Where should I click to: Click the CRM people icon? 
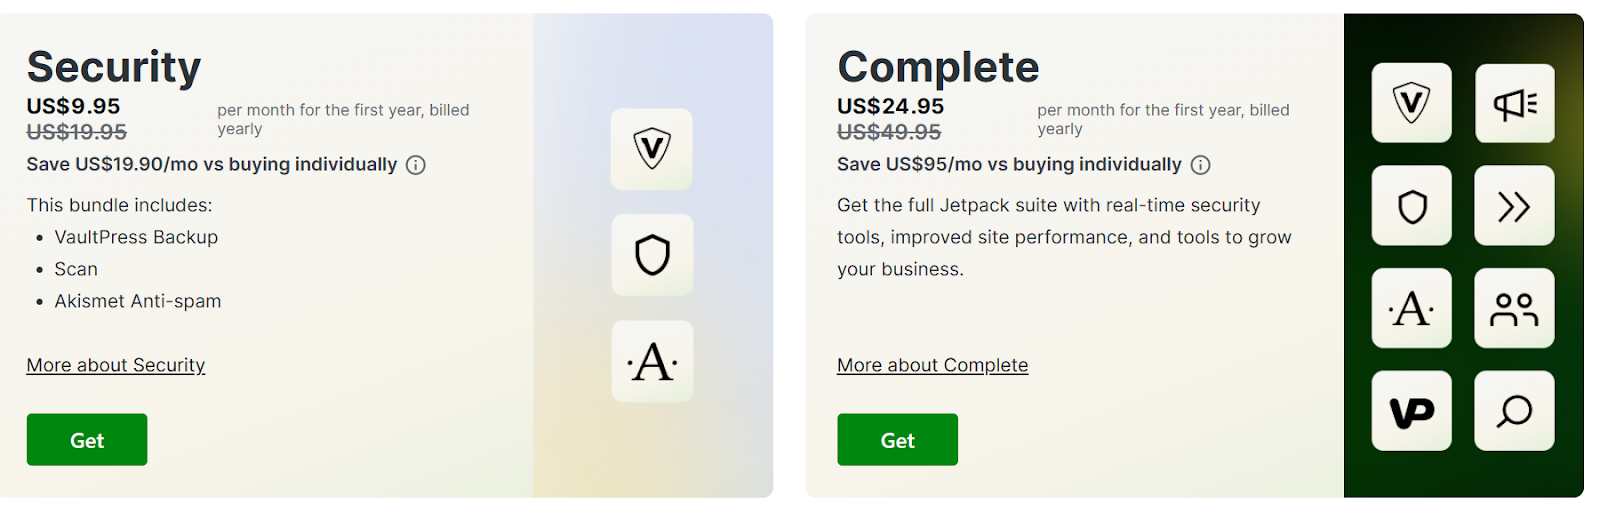point(1514,308)
